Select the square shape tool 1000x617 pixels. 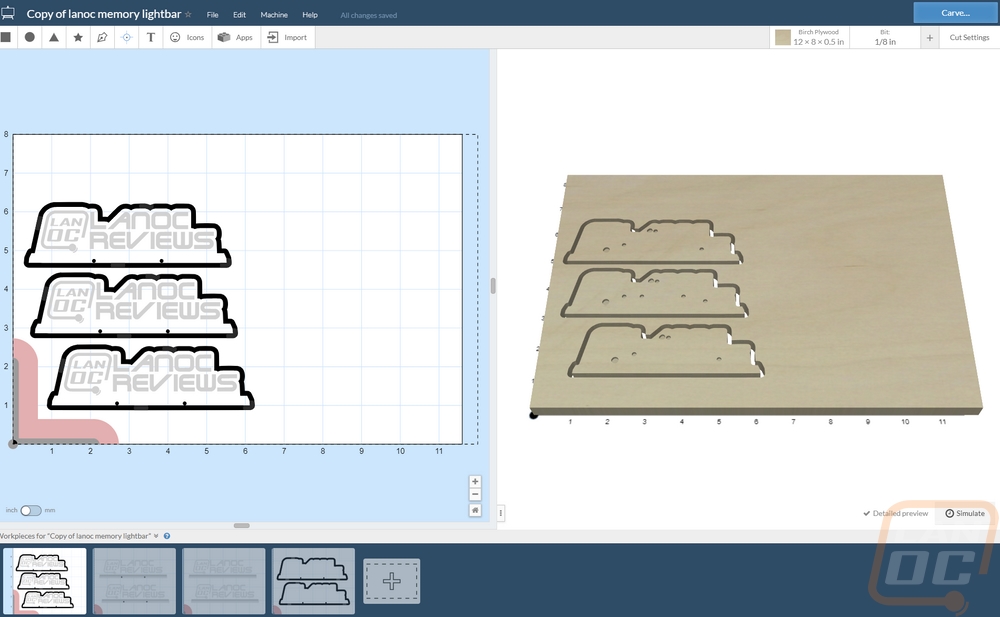click(6, 37)
